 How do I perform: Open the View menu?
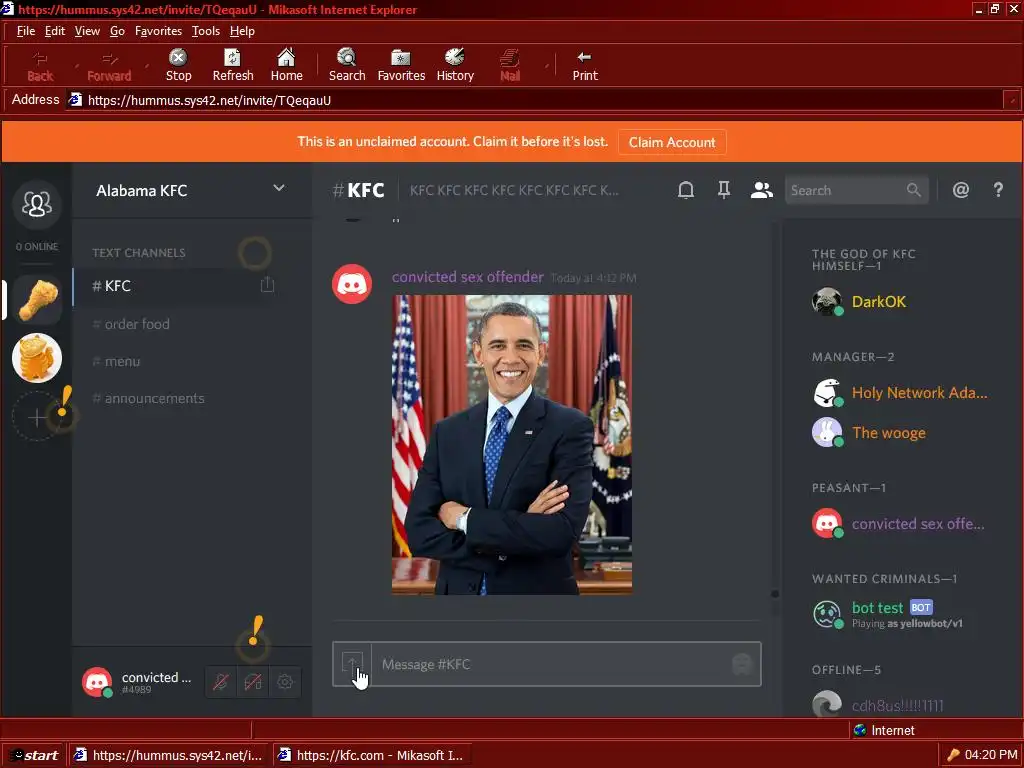[x=87, y=31]
